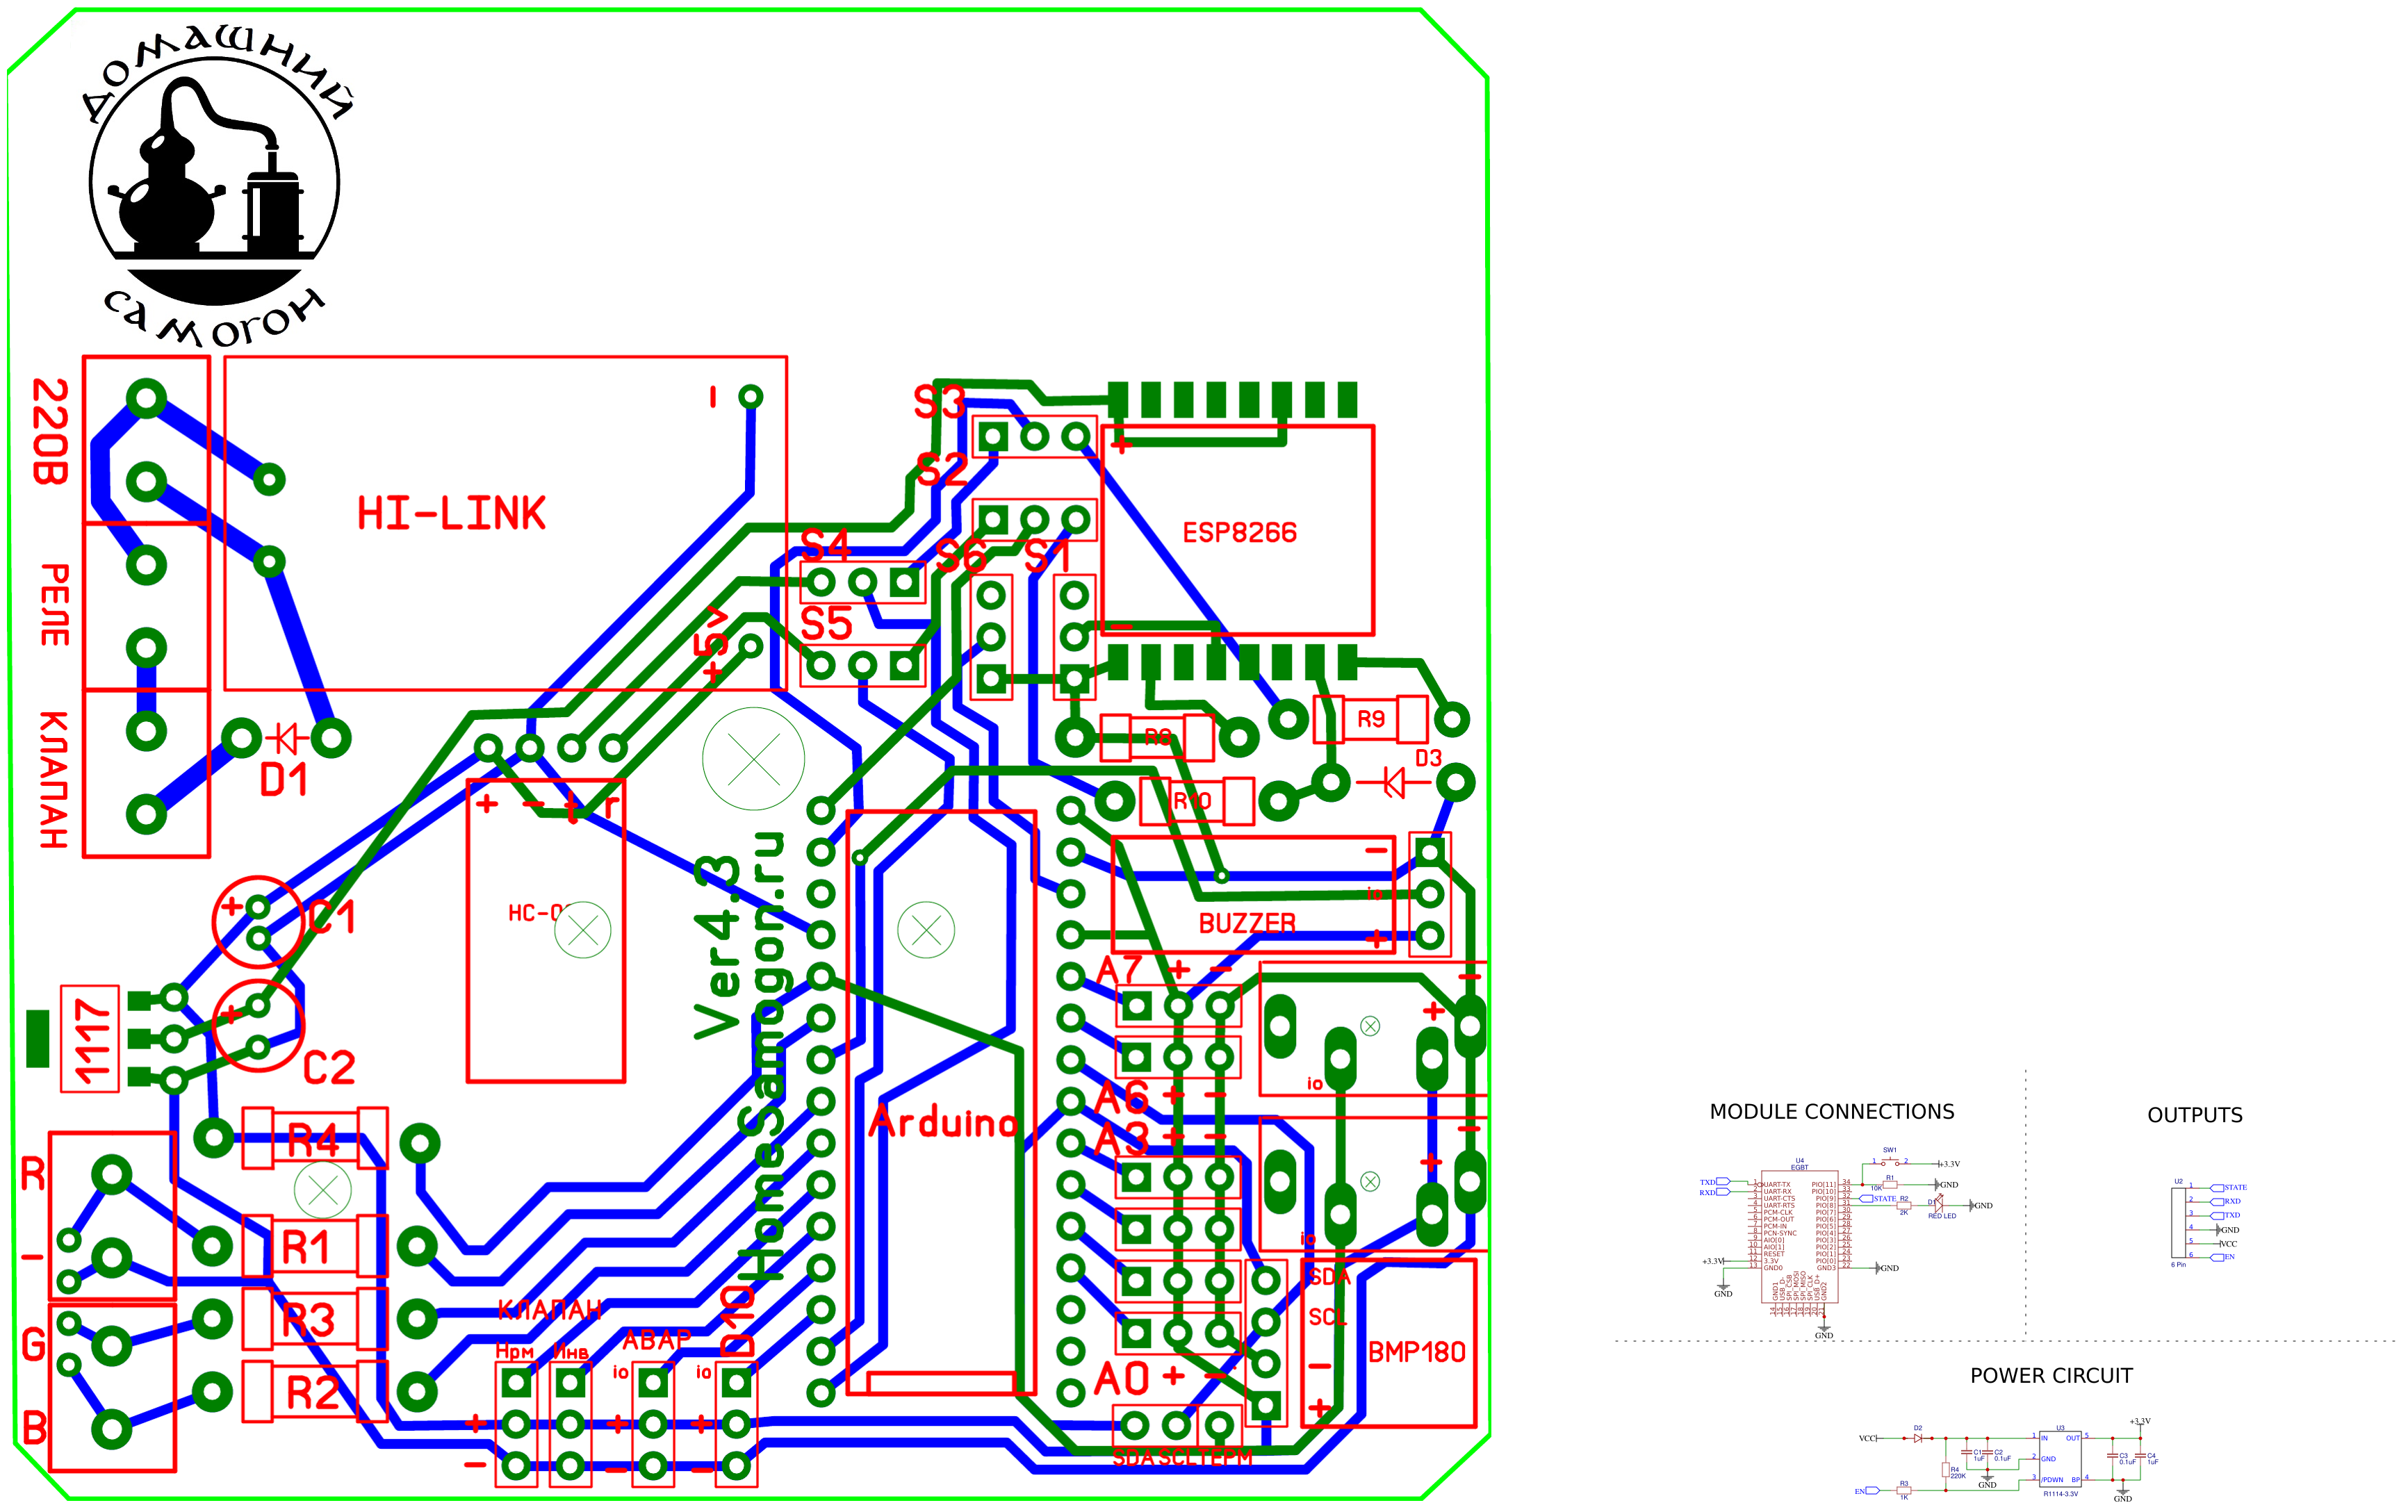2408x1512 pixels.
Task: Click the SW1 push-button switch symbol
Action: point(1890,1162)
